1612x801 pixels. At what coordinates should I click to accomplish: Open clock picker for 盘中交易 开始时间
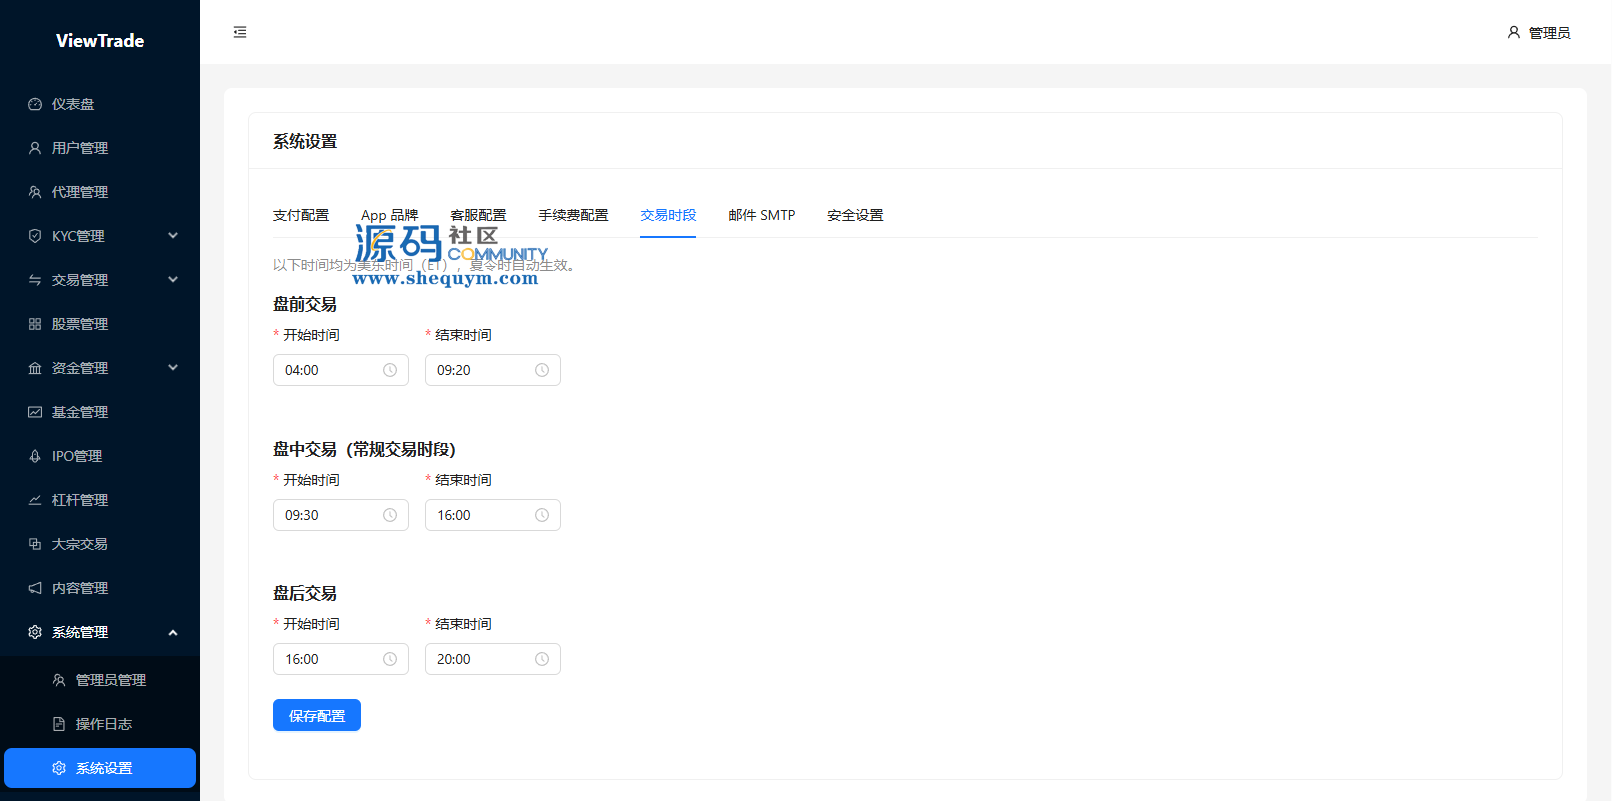pos(390,515)
